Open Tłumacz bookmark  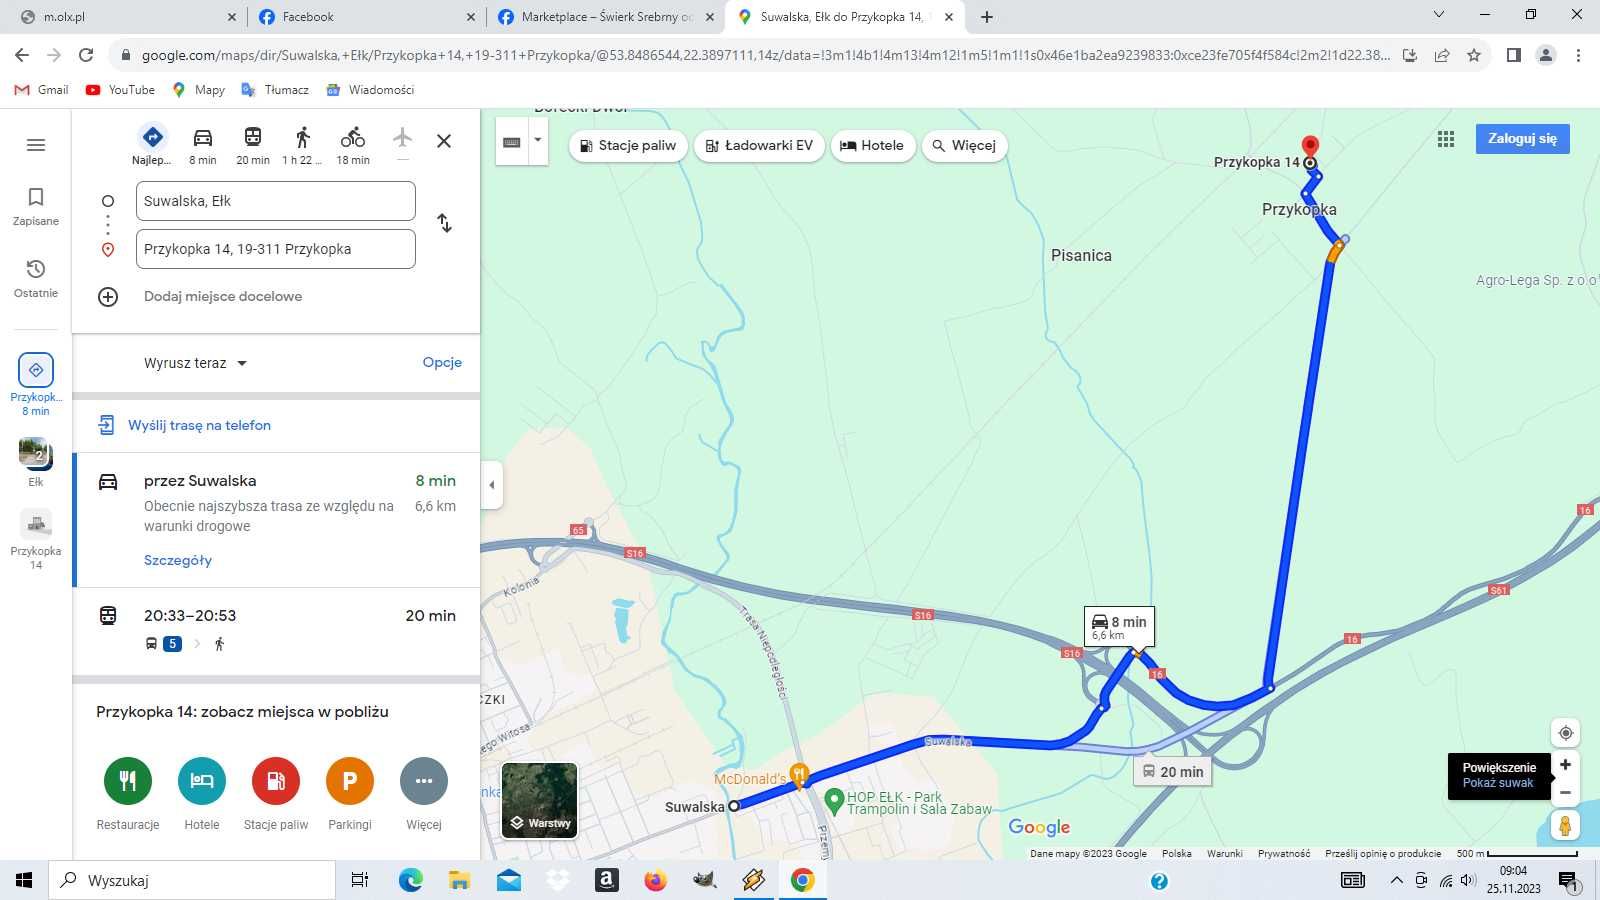click(x=275, y=90)
